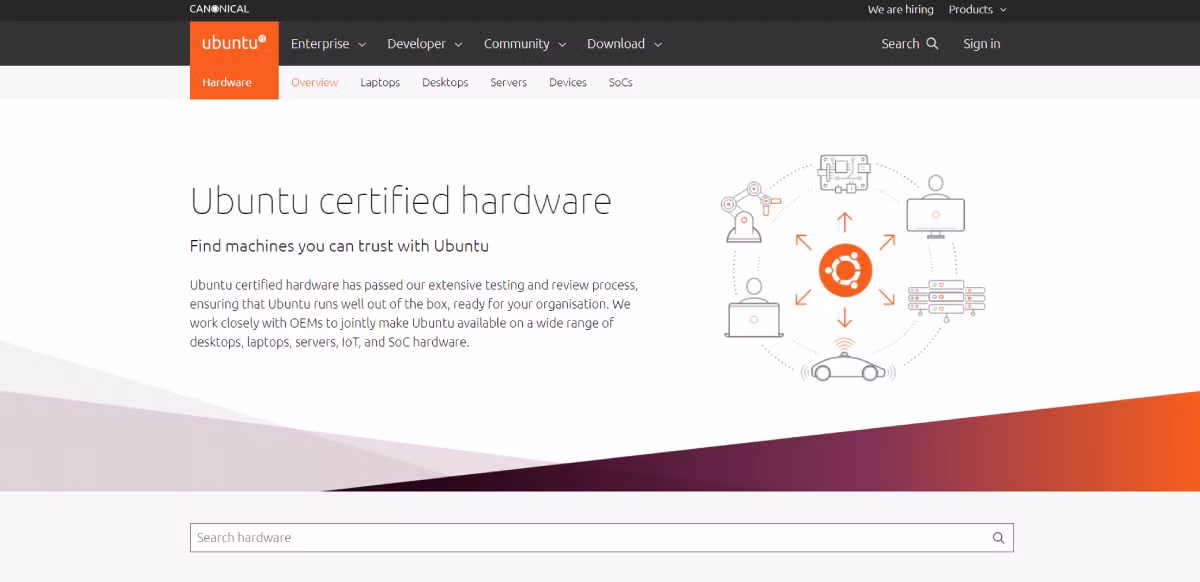Click the desktop monitor user illustration
Screen dimensions: 1200x582
pyautogui.click(x=935, y=207)
